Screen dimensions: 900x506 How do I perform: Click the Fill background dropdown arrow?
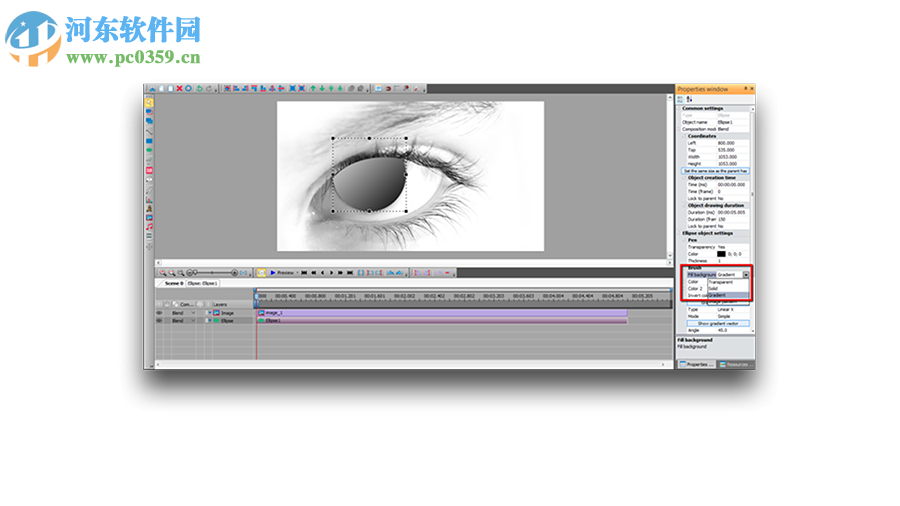pyautogui.click(x=746, y=275)
